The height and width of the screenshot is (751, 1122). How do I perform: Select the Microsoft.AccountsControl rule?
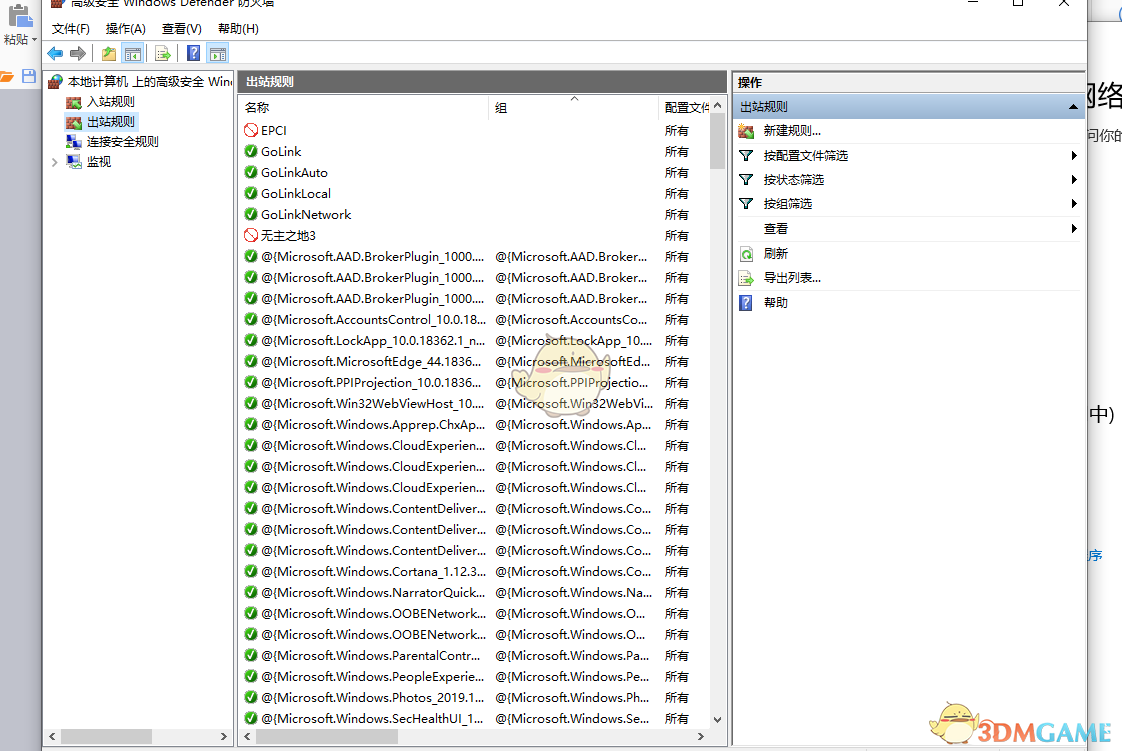tap(475, 319)
